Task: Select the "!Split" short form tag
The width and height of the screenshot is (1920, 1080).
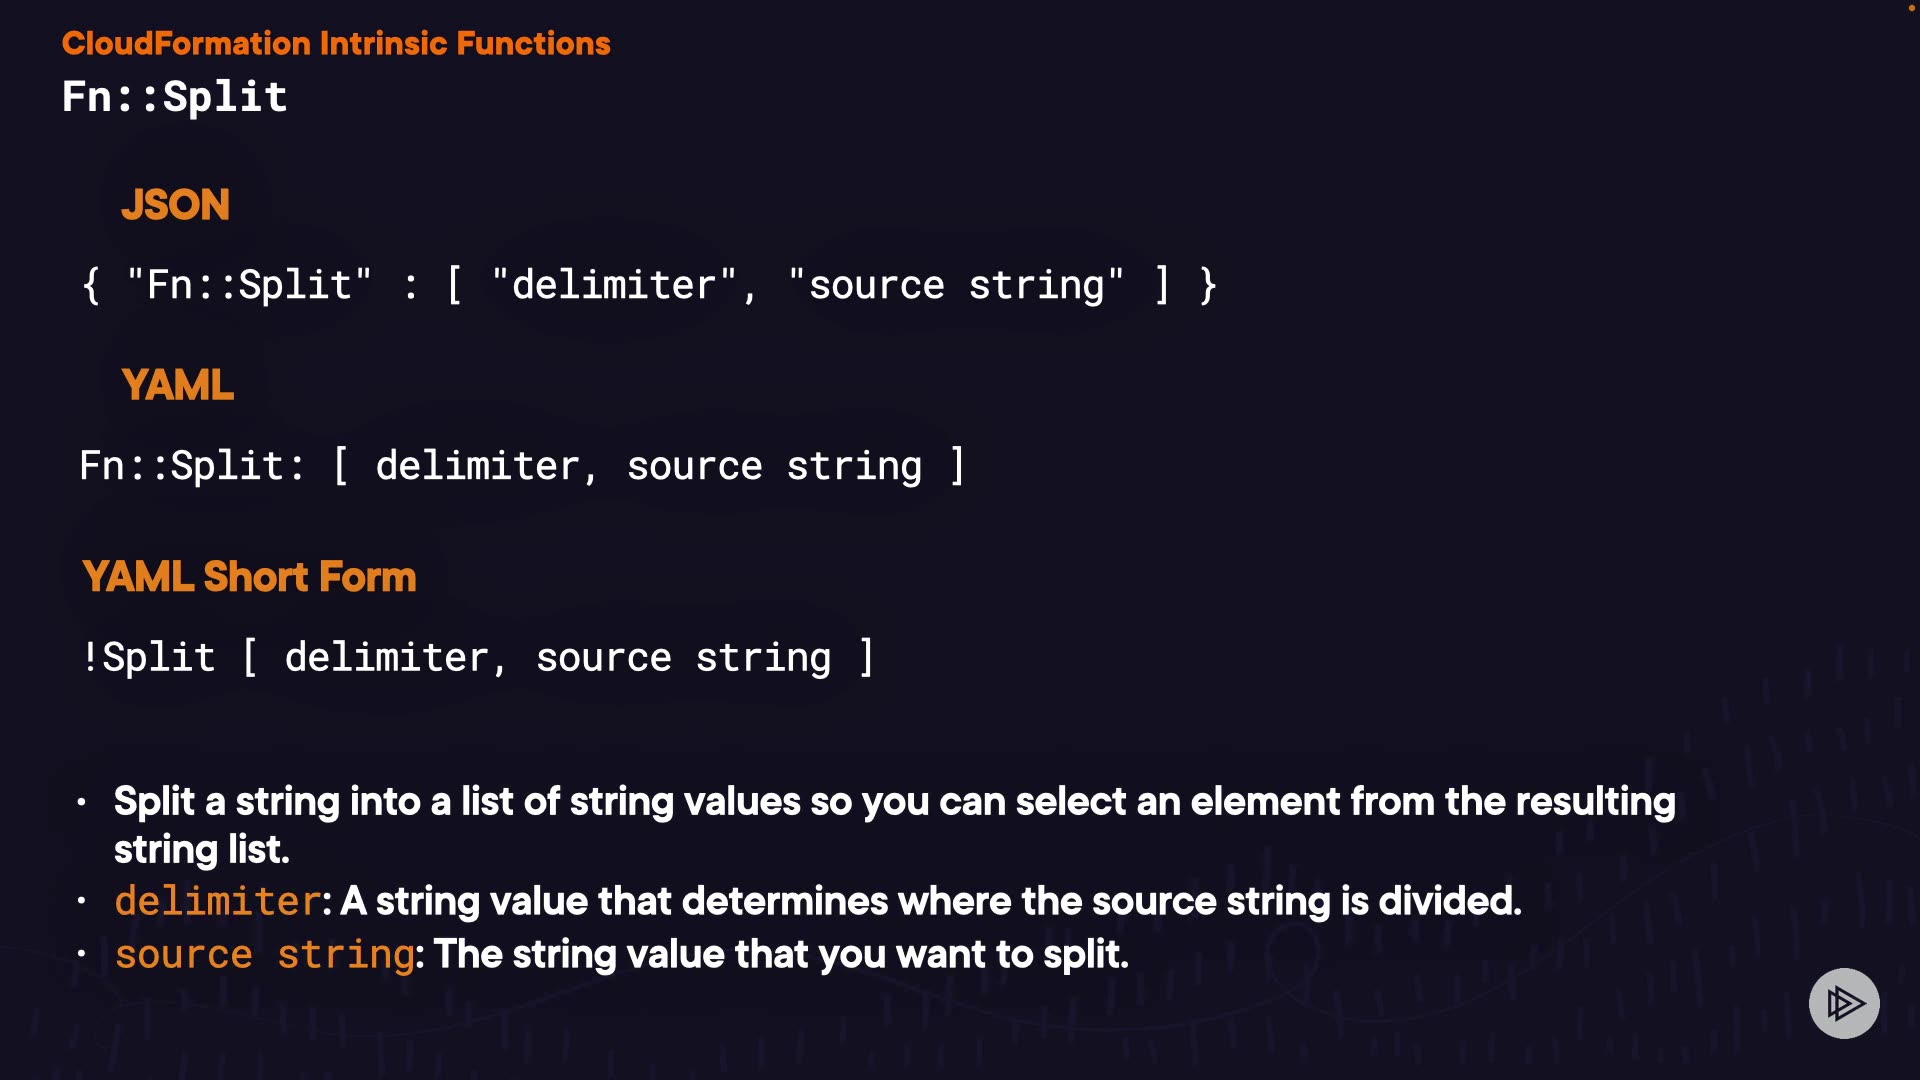Action: 148,658
